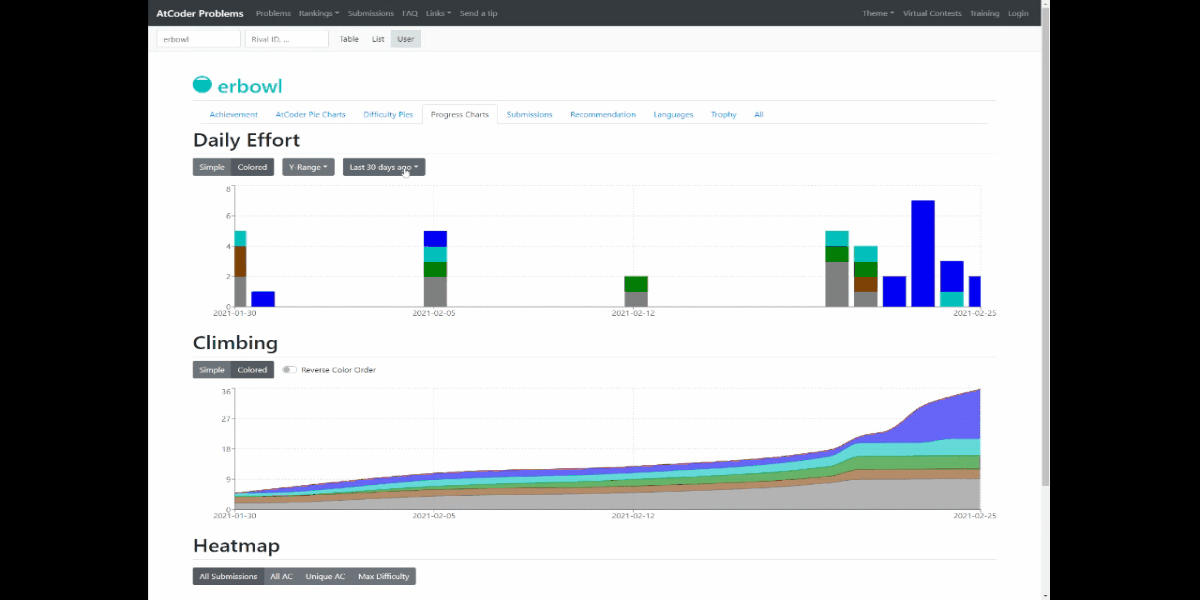Focus the user ID field containing erbowl

click(199, 39)
